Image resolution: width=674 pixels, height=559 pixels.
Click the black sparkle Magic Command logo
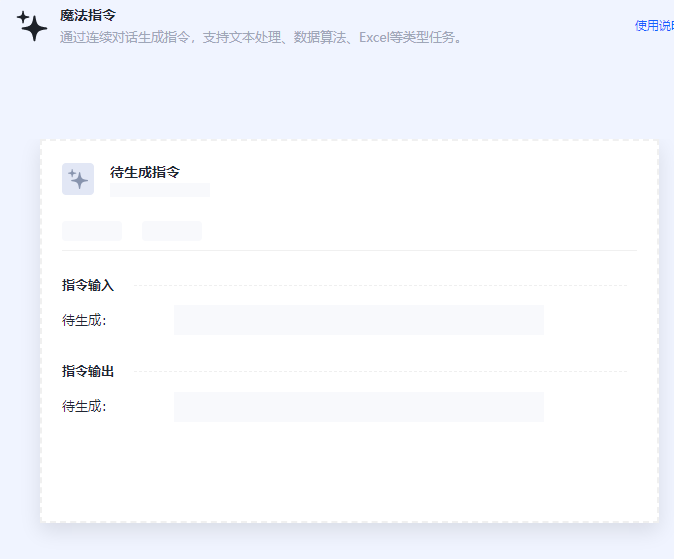(x=32, y=27)
